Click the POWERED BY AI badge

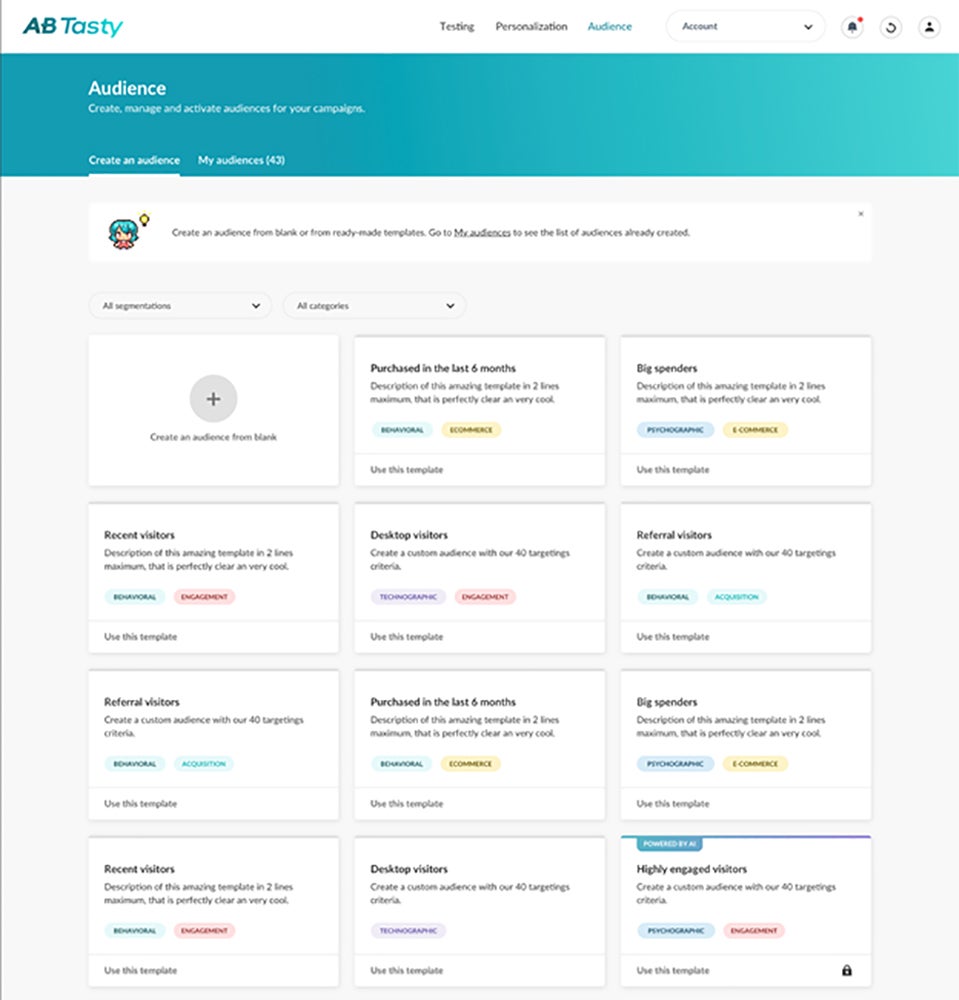coord(670,844)
